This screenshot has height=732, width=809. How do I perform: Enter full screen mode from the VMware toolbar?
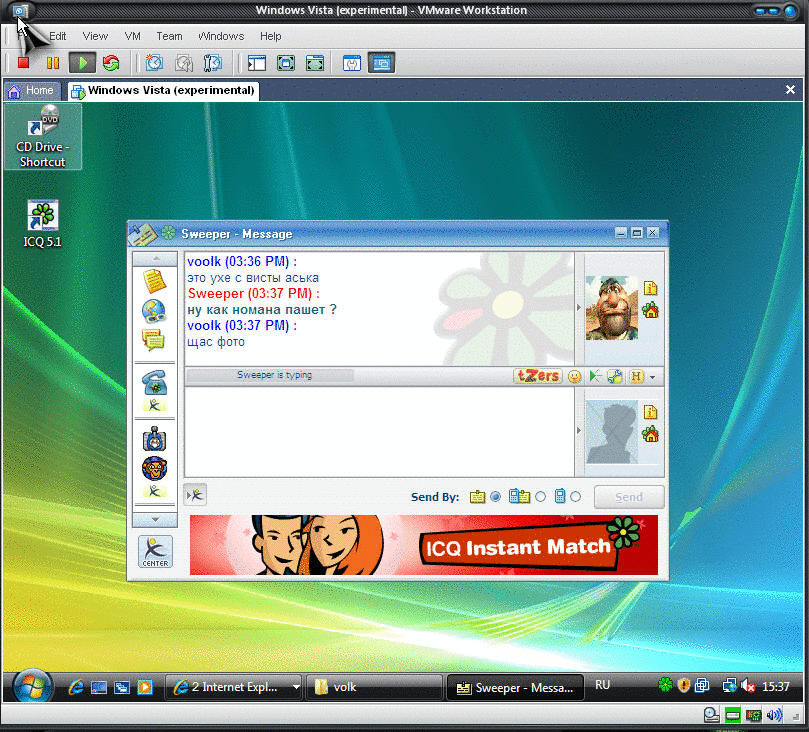(286, 63)
